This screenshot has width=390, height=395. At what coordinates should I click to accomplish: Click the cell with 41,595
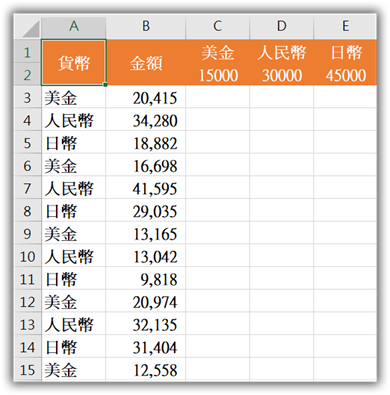click(146, 188)
